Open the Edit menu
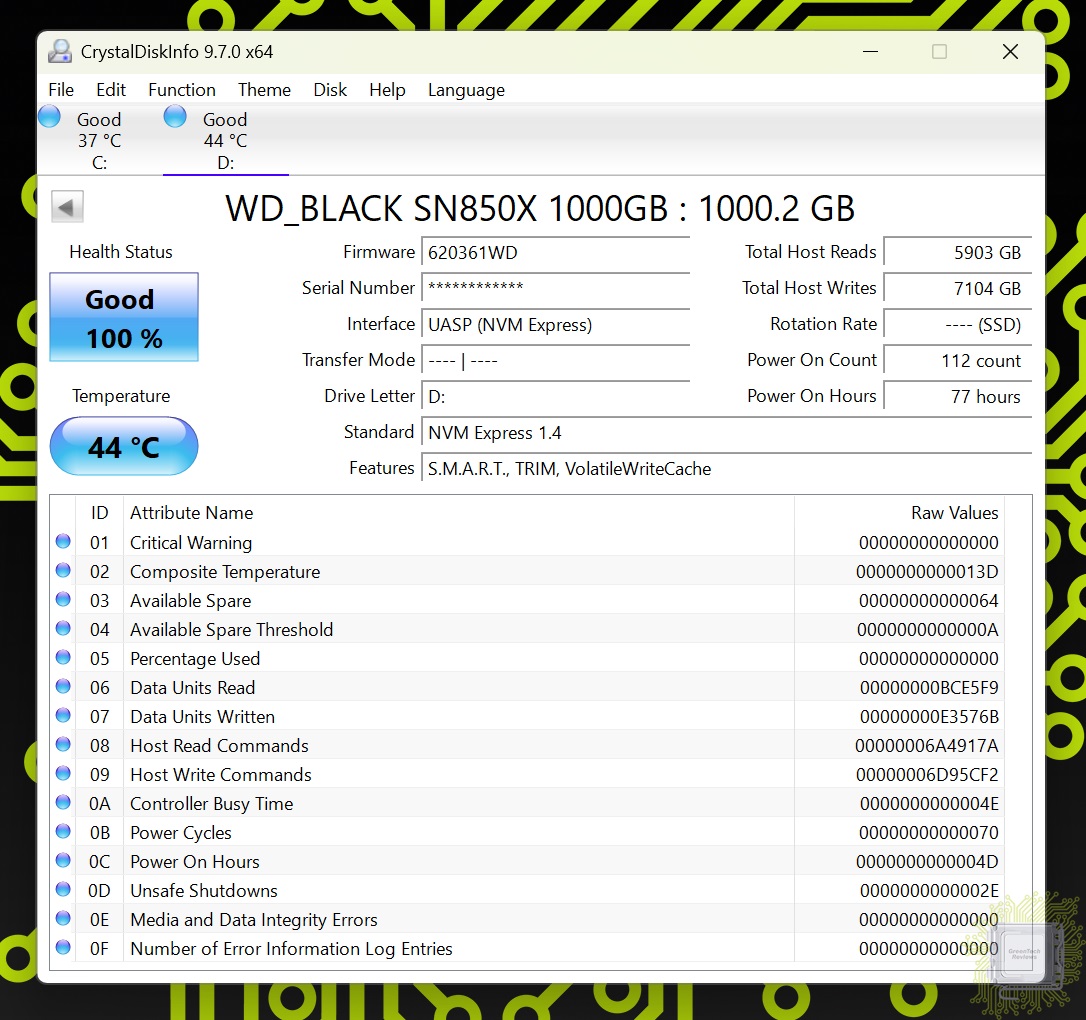Screen dimensions: 1086x1020 pyautogui.click(x=111, y=90)
